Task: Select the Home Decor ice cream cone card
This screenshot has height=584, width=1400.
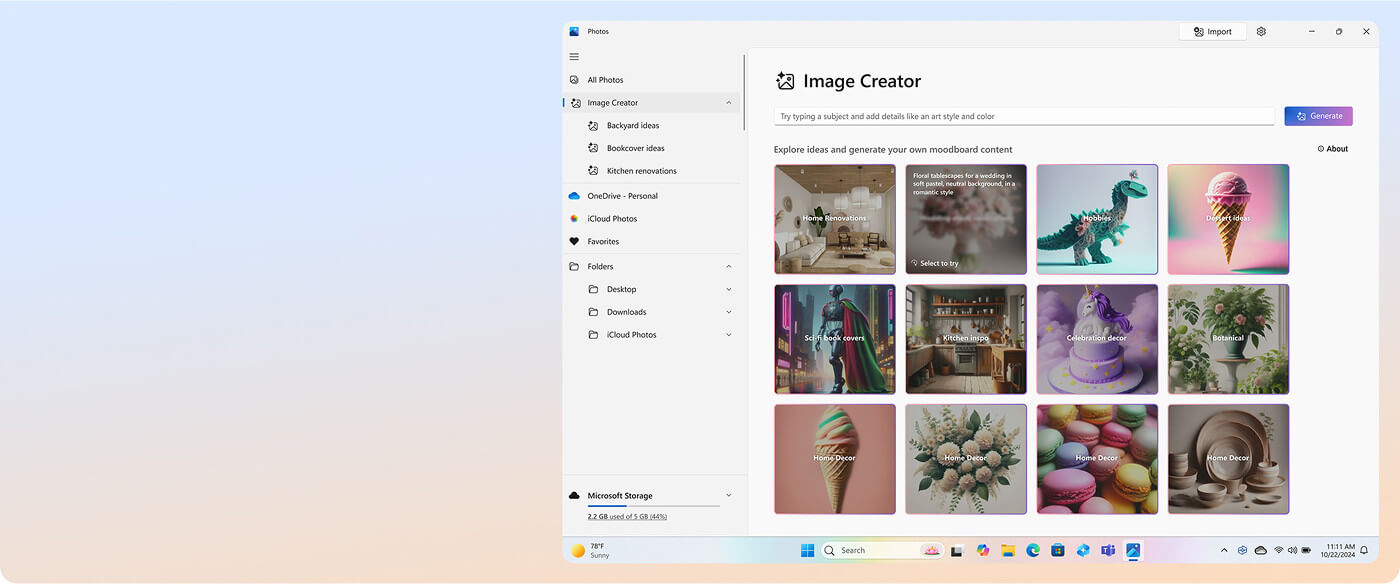Action: click(x=834, y=459)
